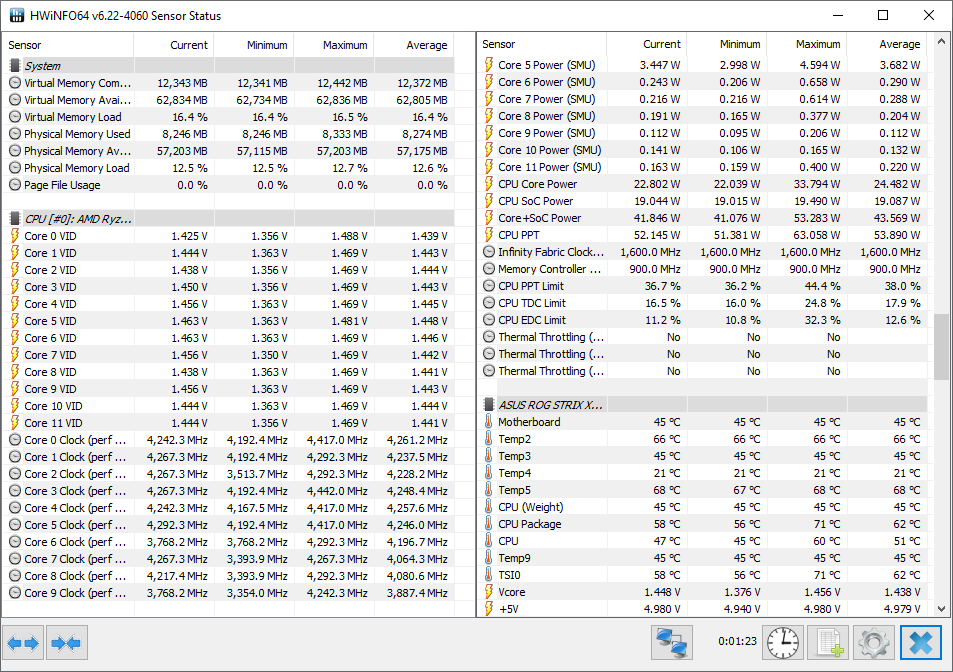Click the lightning icon beside Vcore

click(489, 592)
